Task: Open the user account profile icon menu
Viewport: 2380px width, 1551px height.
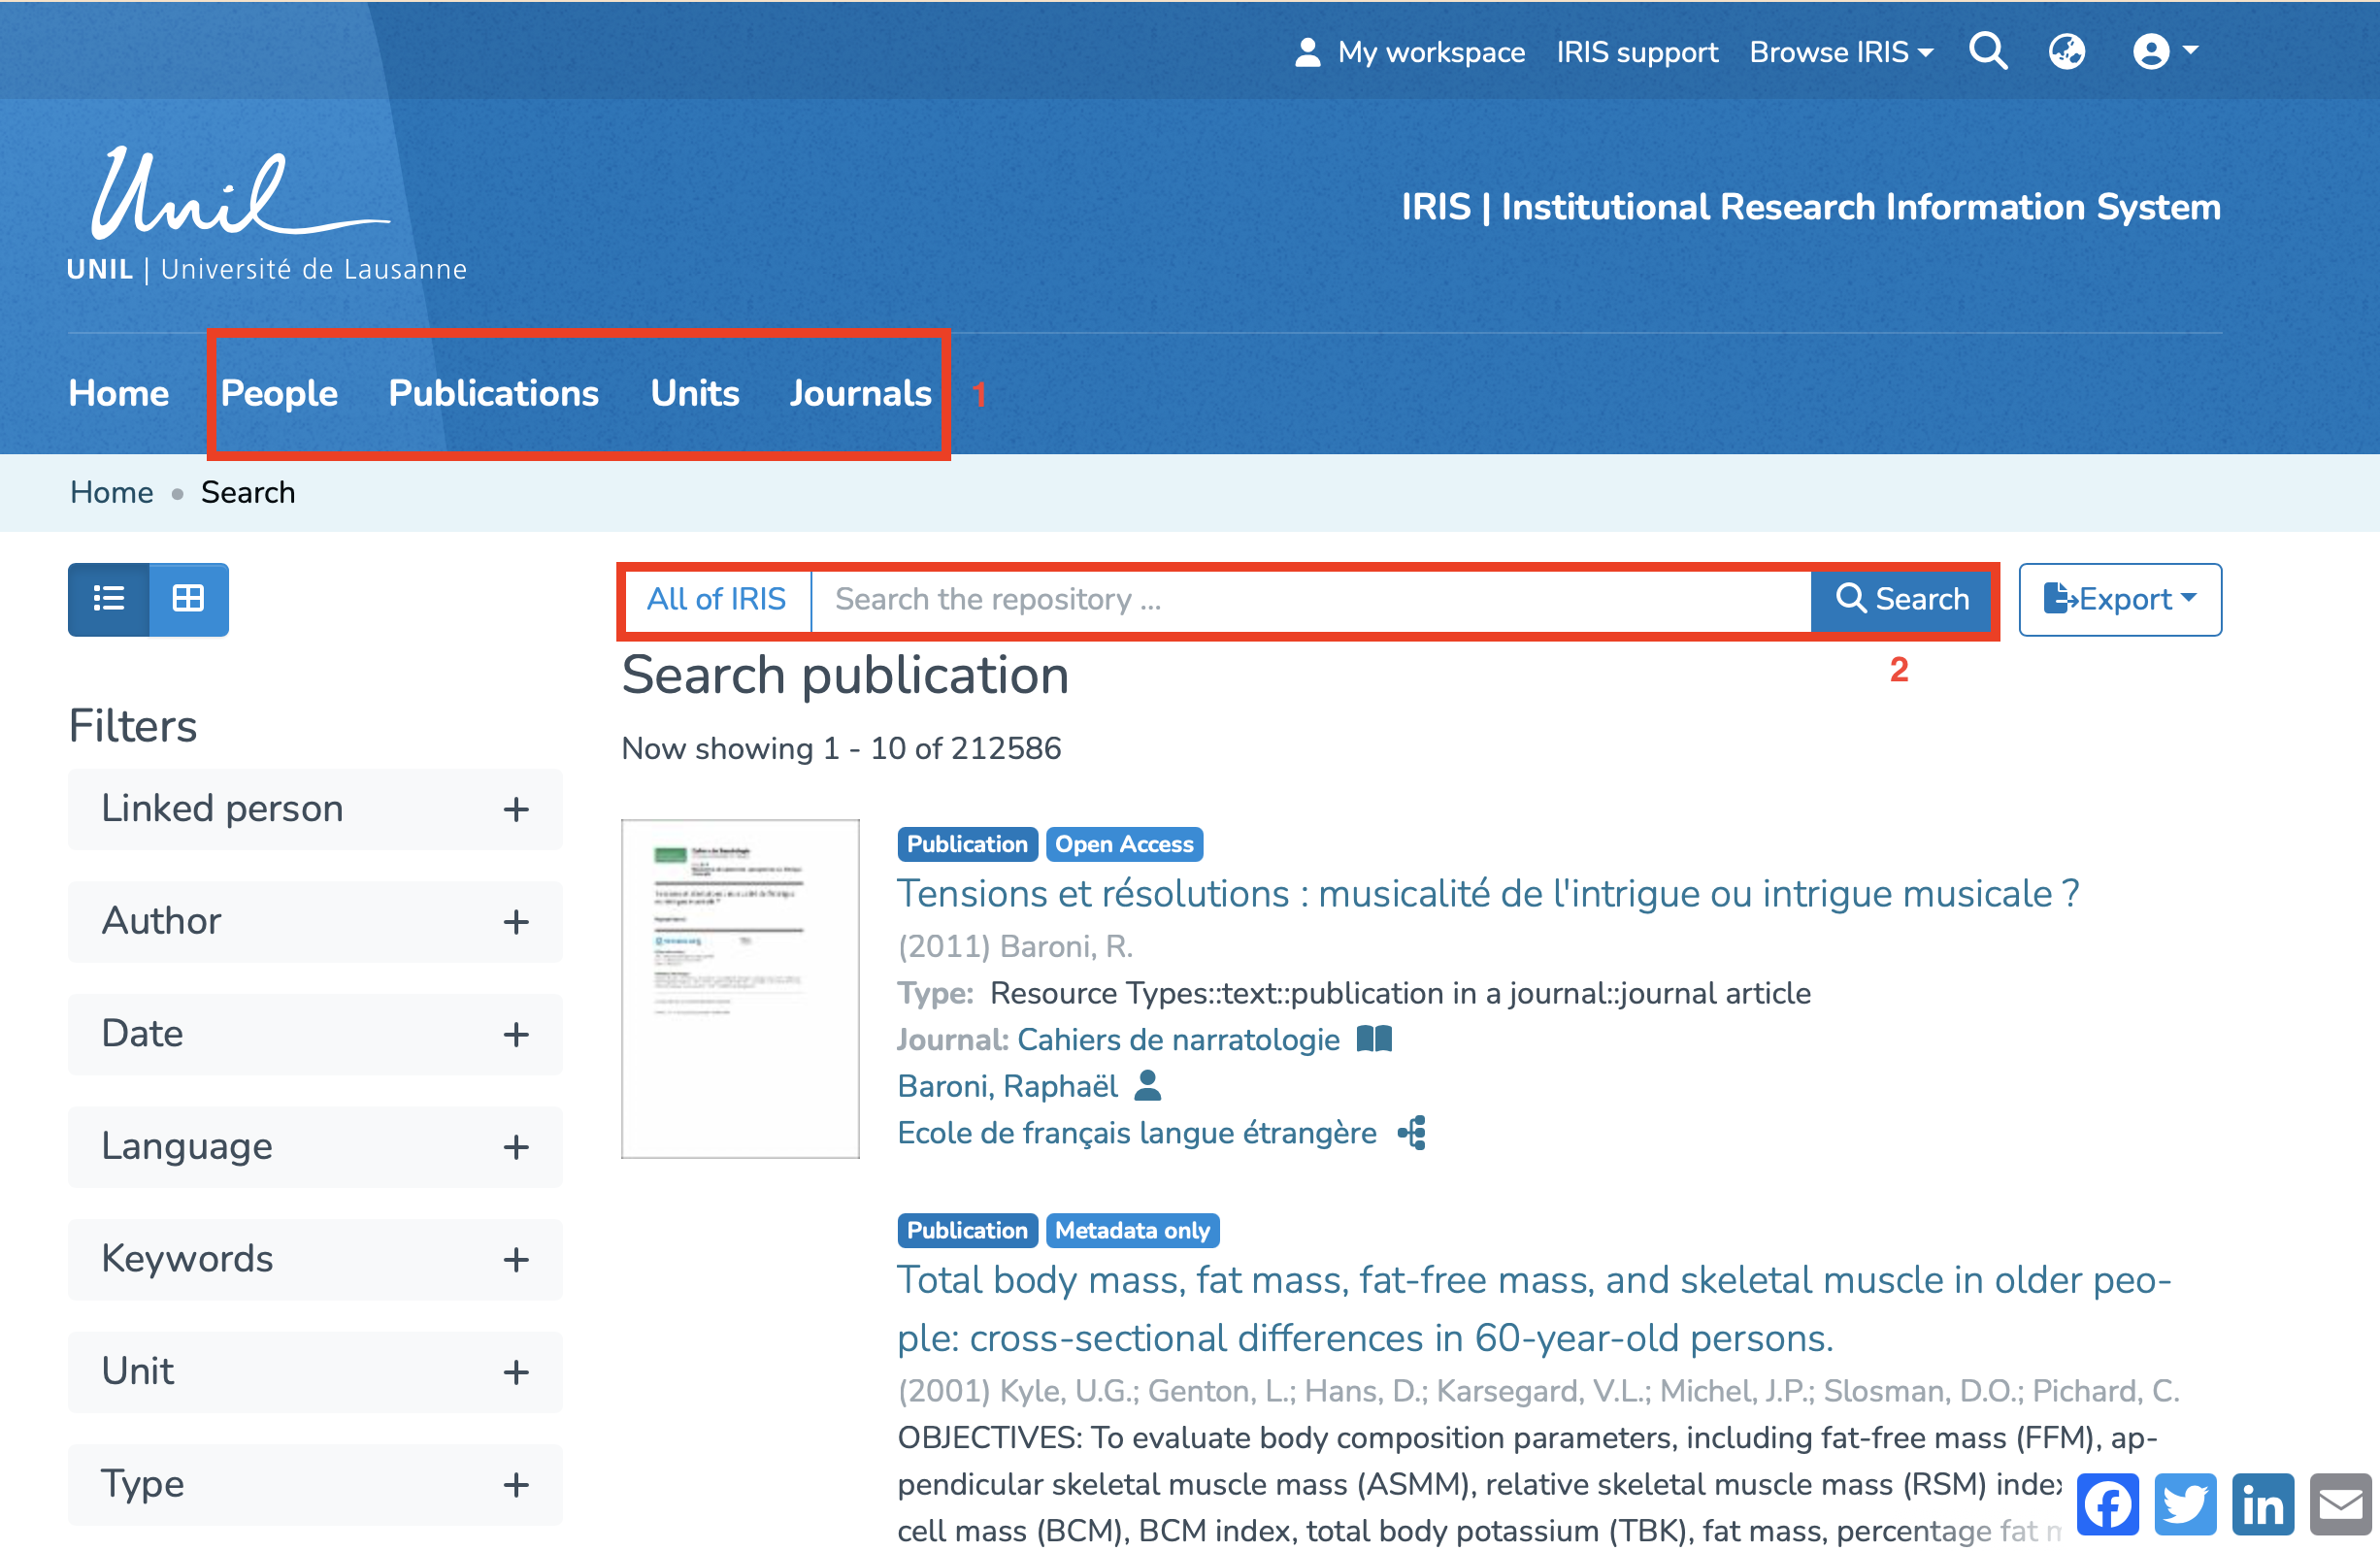Action: point(2163,51)
